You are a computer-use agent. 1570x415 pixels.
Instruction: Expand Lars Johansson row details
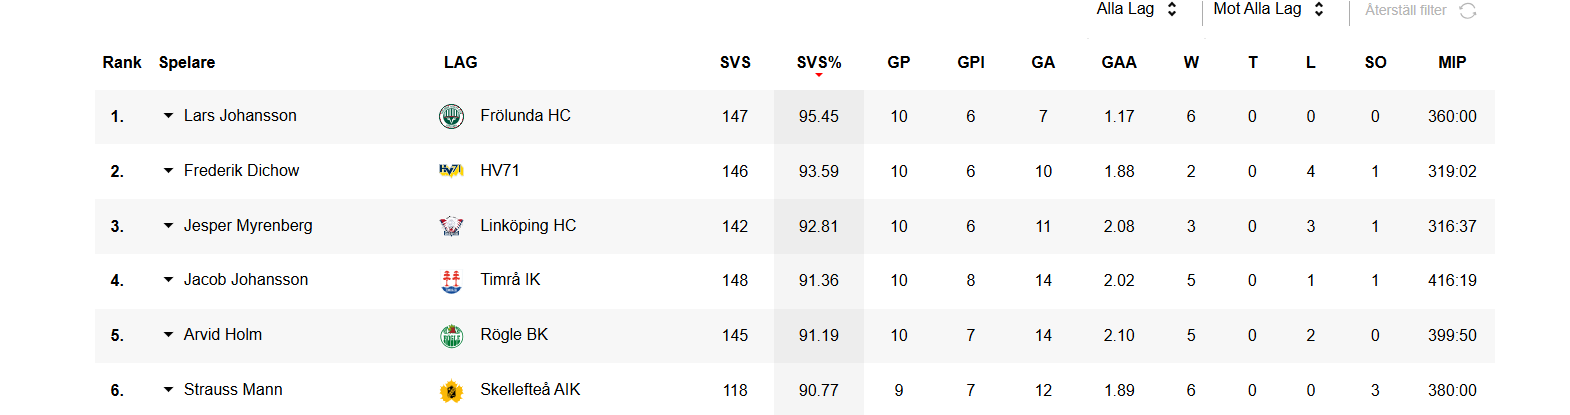[168, 116]
